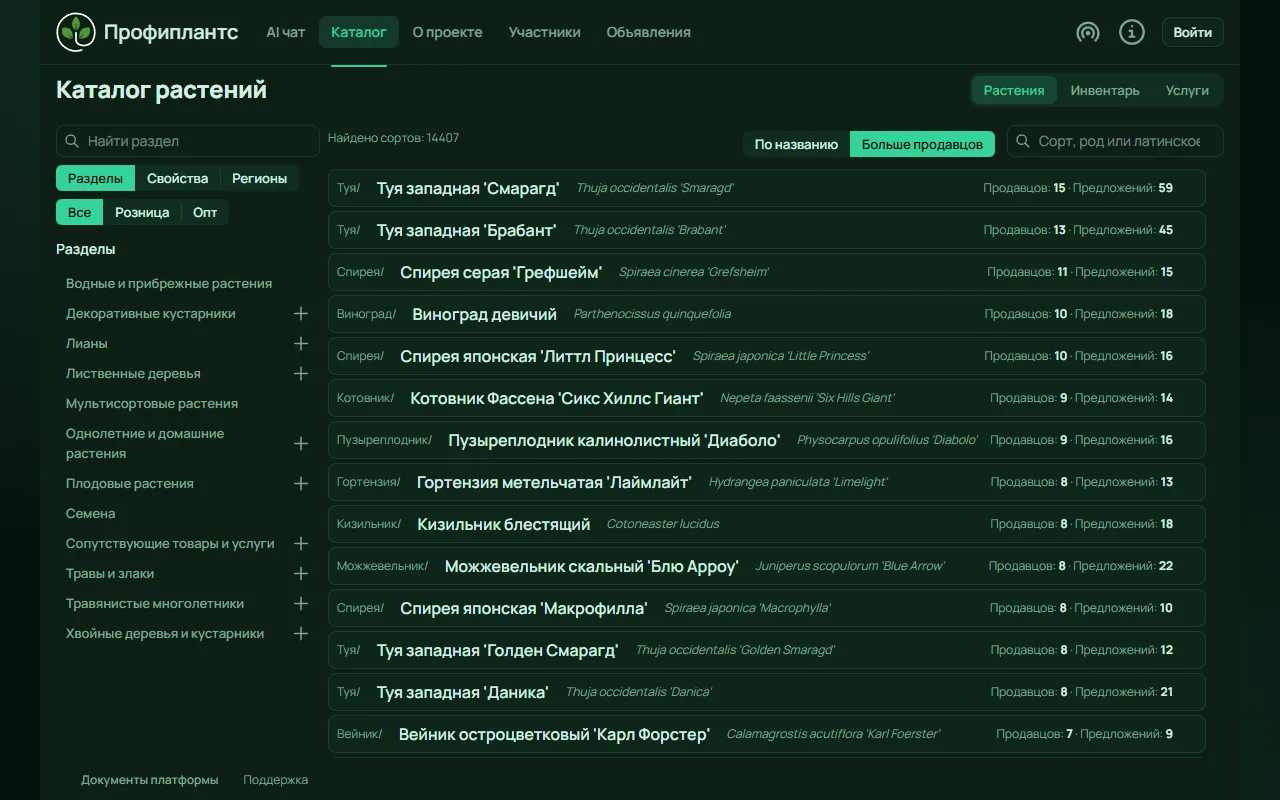Open Документы платформы link
Screen dimensions: 1280x800
[x=150, y=780]
